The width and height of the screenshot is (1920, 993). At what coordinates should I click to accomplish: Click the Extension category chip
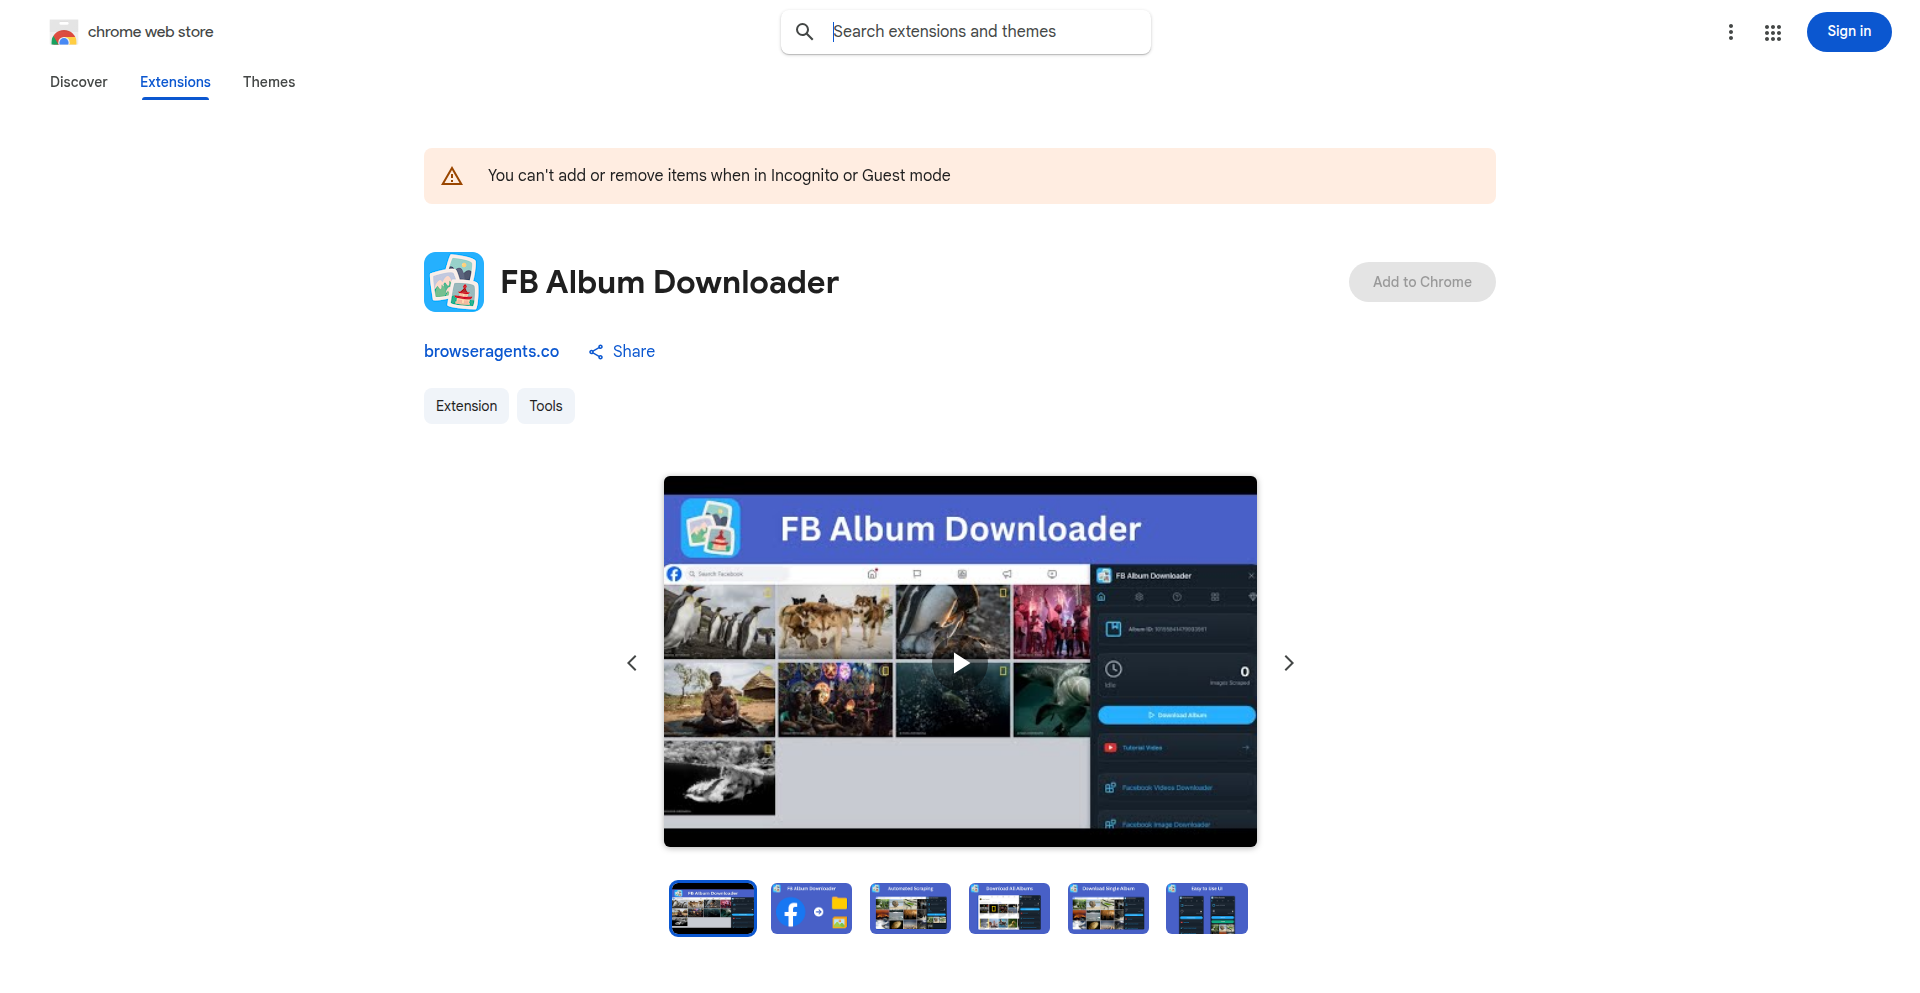point(466,406)
